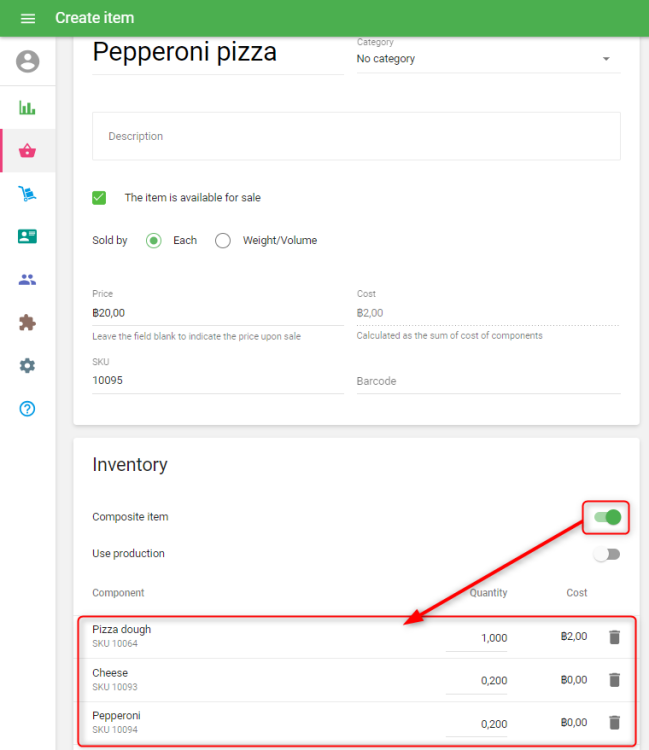649x750 pixels.
Task: Open the settings gear icon
Action: [x=27, y=366]
